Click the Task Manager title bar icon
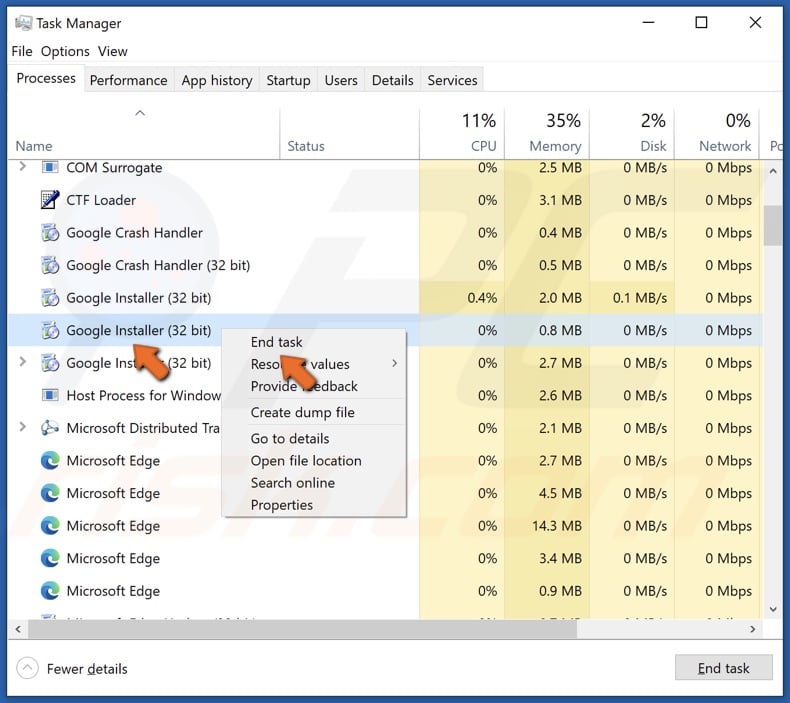790x703 pixels. point(23,23)
